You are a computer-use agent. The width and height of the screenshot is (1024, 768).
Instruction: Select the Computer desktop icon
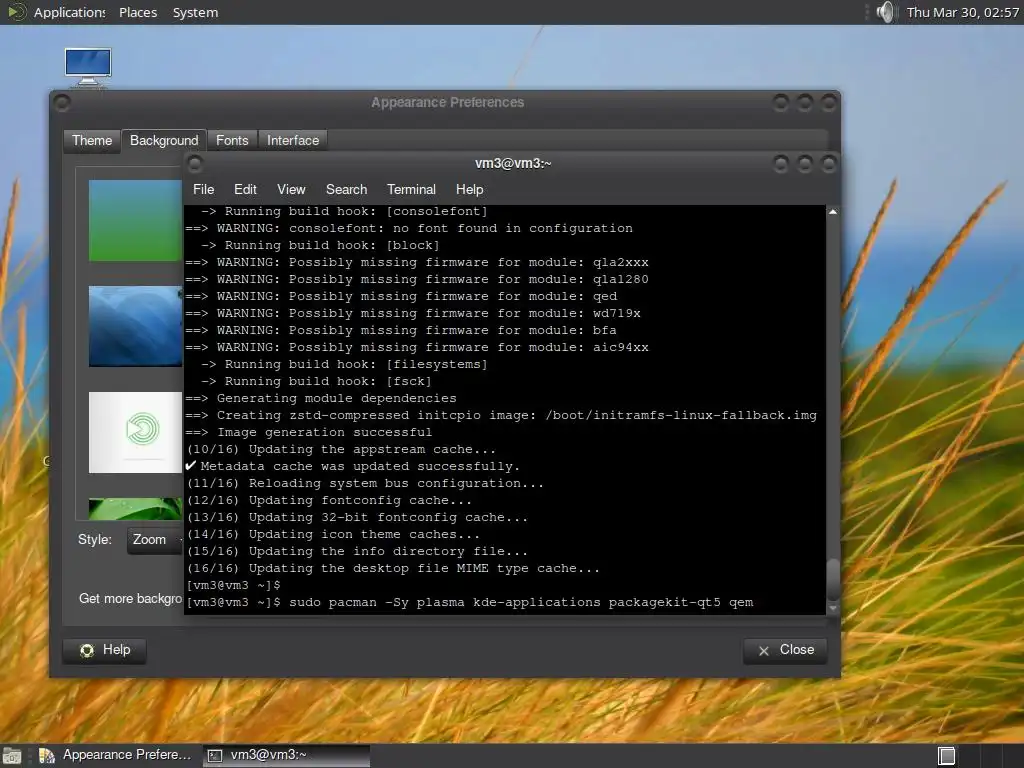(x=88, y=67)
